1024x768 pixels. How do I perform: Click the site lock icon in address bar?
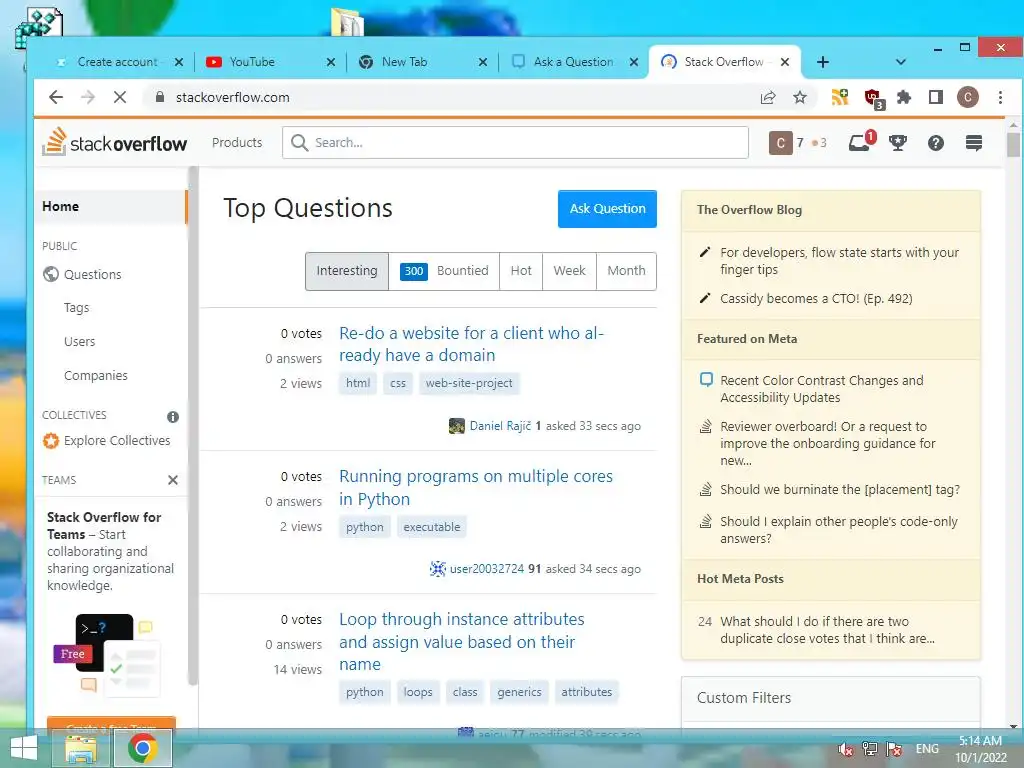159,97
